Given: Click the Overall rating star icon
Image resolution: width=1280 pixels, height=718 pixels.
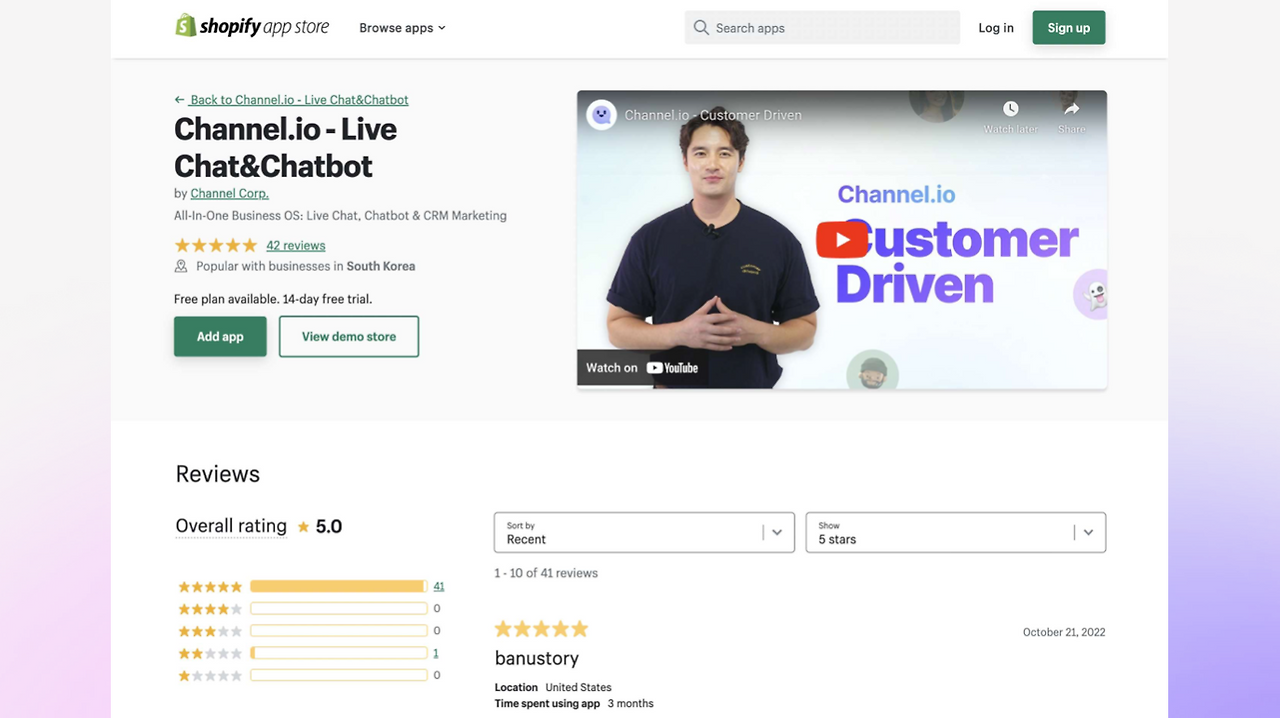Looking at the screenshot, I should [303, 527].
